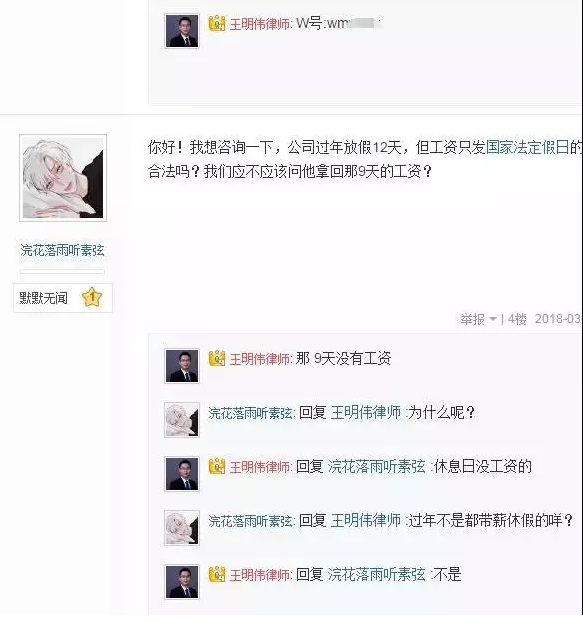Open the 国家法定假日 keyword link
Screen dimensions: 583x623
[x=528, y=147]
